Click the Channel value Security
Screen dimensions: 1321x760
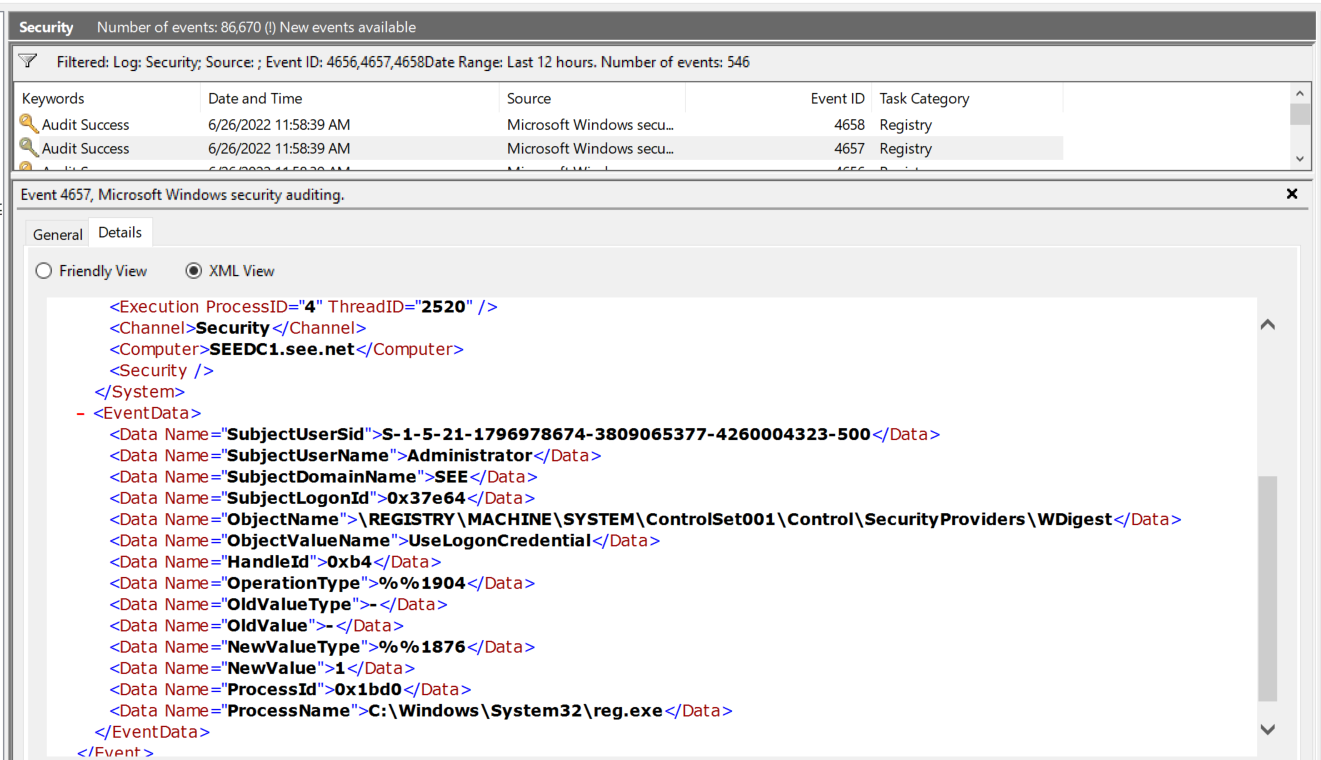click(233, 328)
